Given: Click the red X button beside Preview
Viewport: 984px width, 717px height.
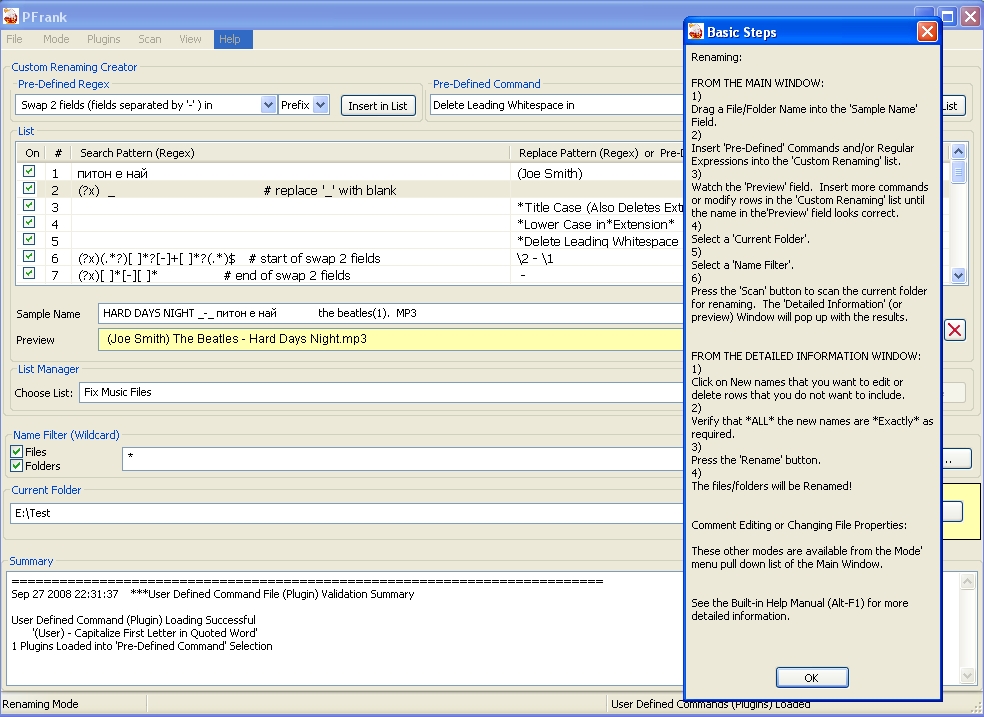Looking at the screenshot, I should point(955,330).
